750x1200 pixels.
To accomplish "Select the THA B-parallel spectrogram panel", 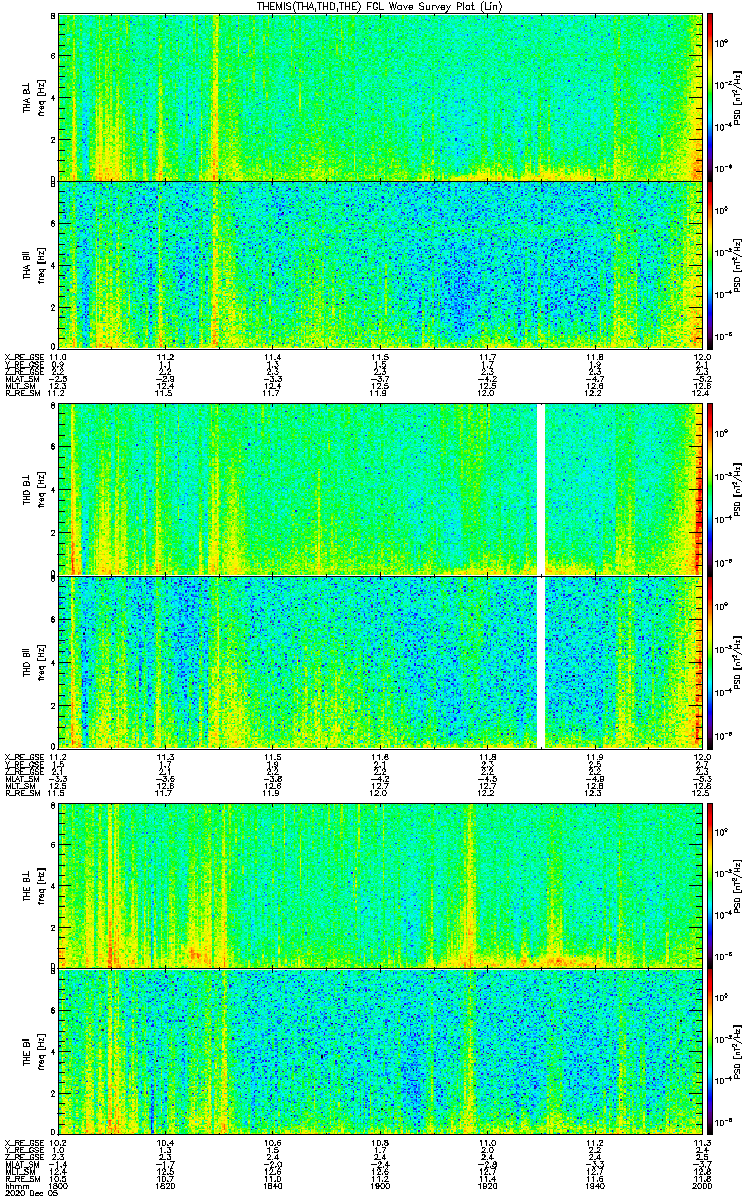I will 380,264.
